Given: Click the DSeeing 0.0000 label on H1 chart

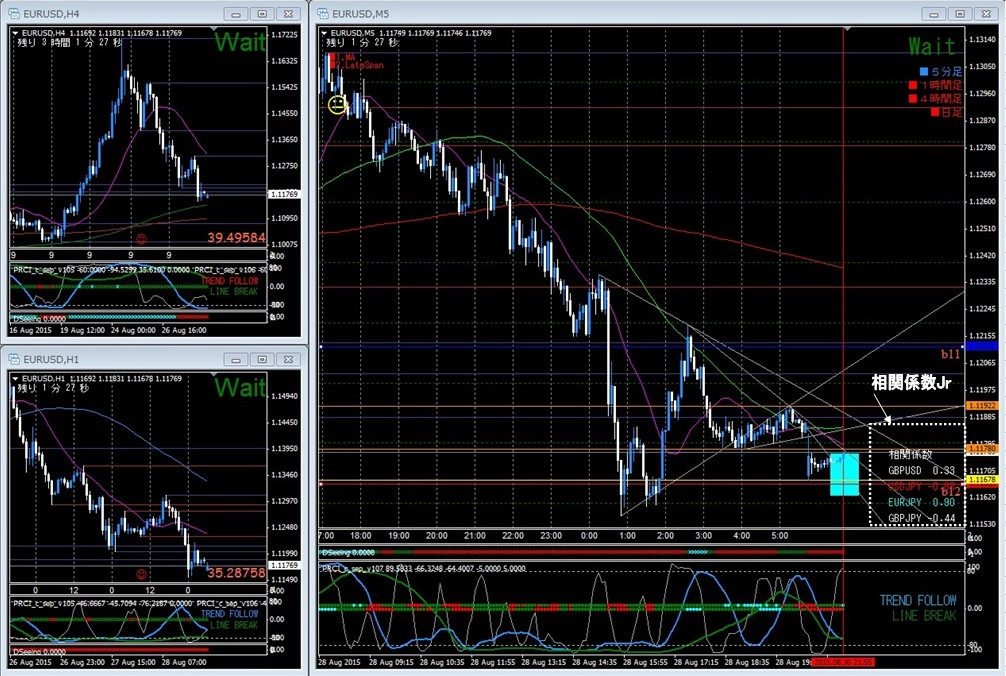Looking at the screenshot, I should (38, 651).
